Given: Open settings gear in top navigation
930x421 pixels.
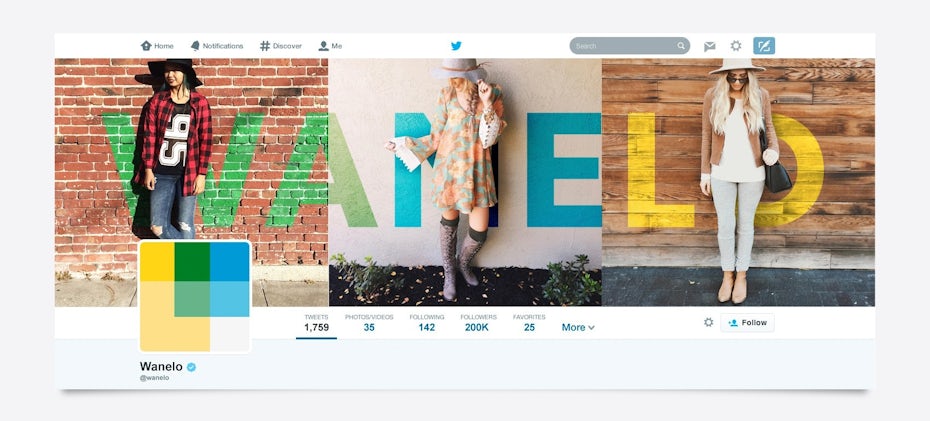Looking at the screenshot, I should tap(736, 46).
